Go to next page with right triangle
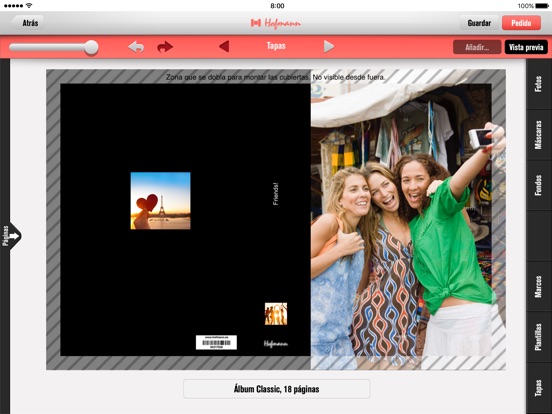Image resolution: width=552 pixels, height=414 pixels. tap(328, 46)
